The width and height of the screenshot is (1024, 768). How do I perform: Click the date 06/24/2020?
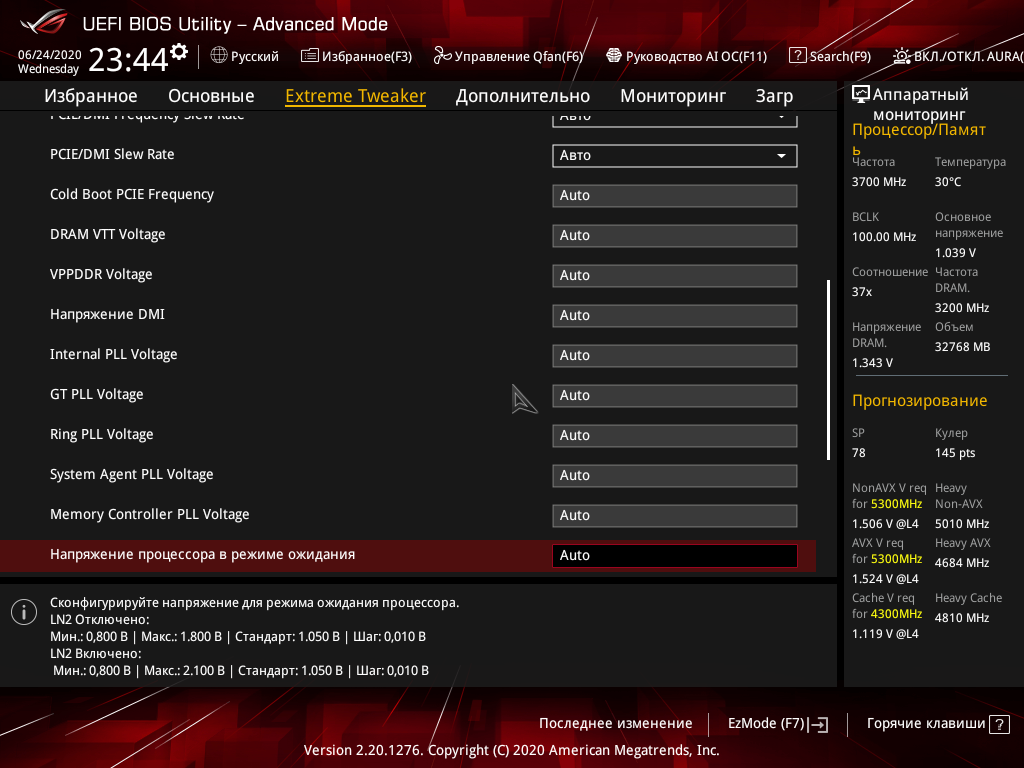pos(50,54)
